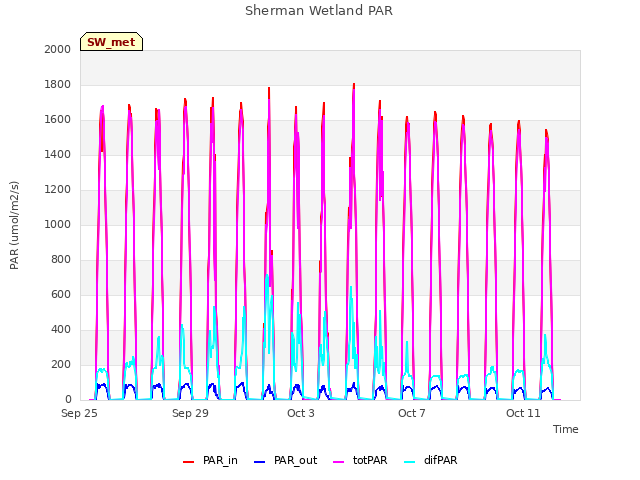Click the Sep 25 x-axis tick label
The image size is (640, 480).
(79, 413)
